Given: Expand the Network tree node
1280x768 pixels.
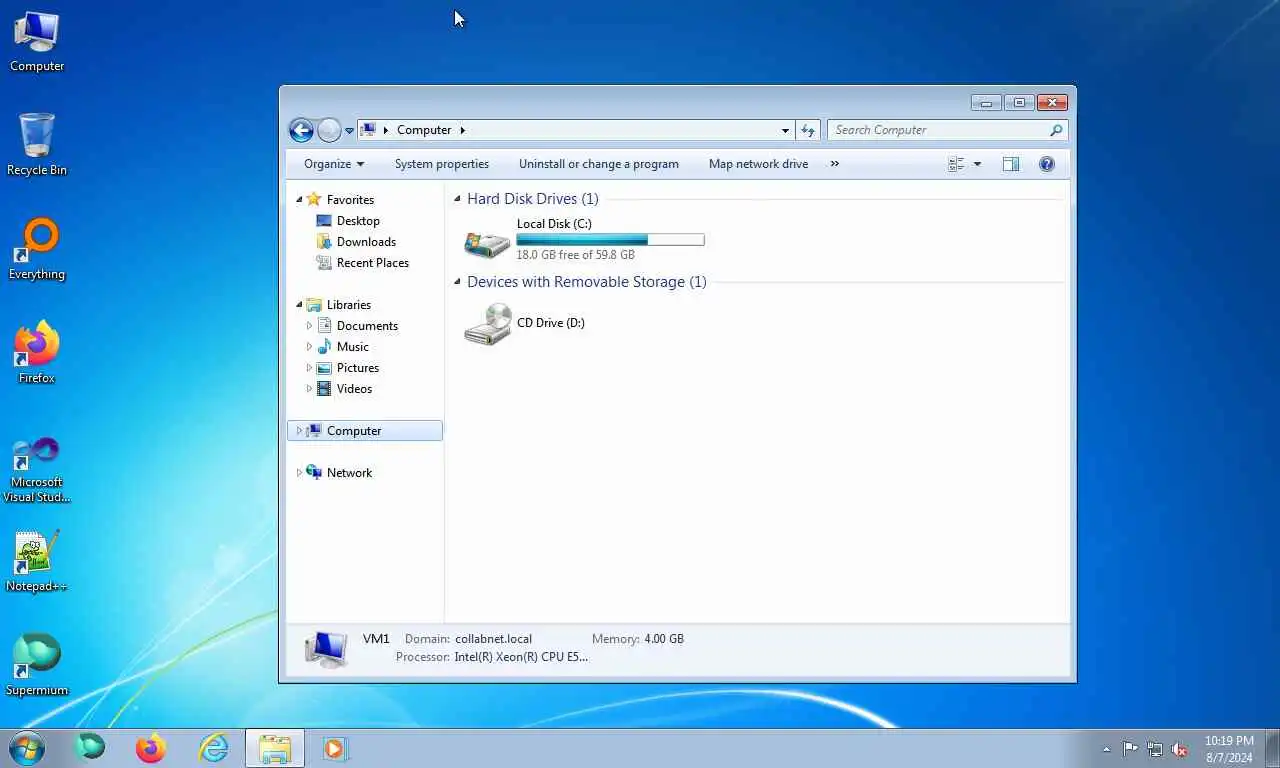Looking at the screenshot, I should [299, 473].
